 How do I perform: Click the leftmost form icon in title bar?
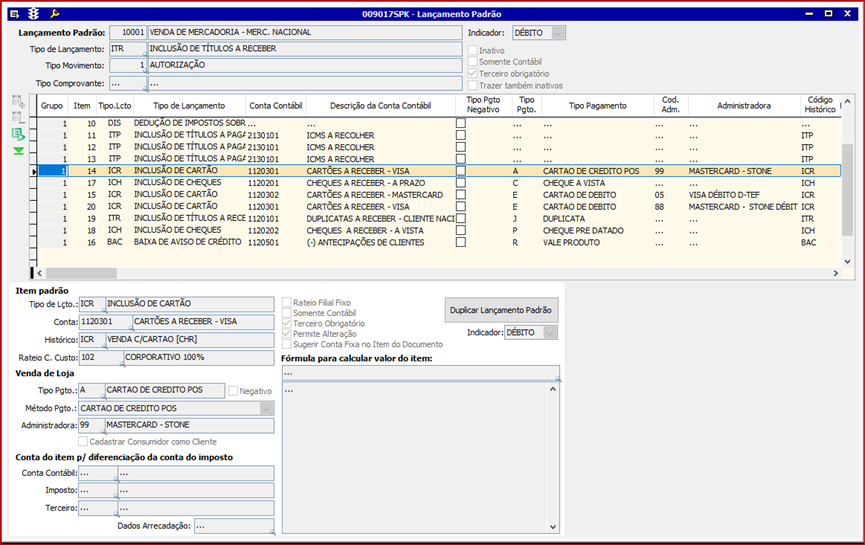[x=13, y=14]
